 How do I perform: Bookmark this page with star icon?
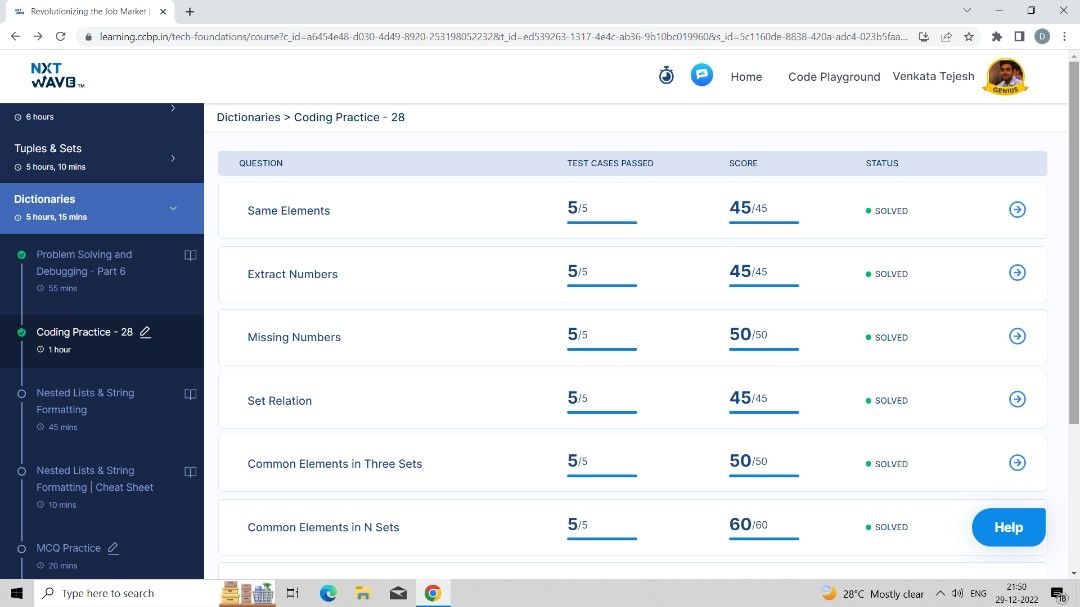coord(969,37)
